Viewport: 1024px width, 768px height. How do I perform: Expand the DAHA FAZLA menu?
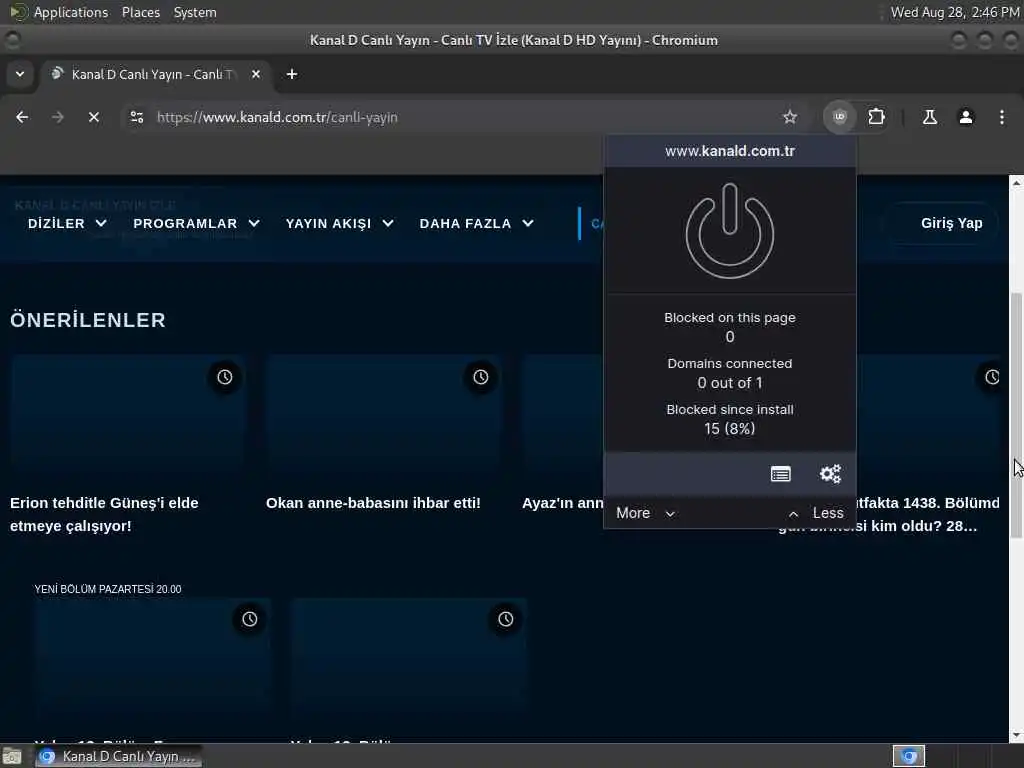click(477, 223)
